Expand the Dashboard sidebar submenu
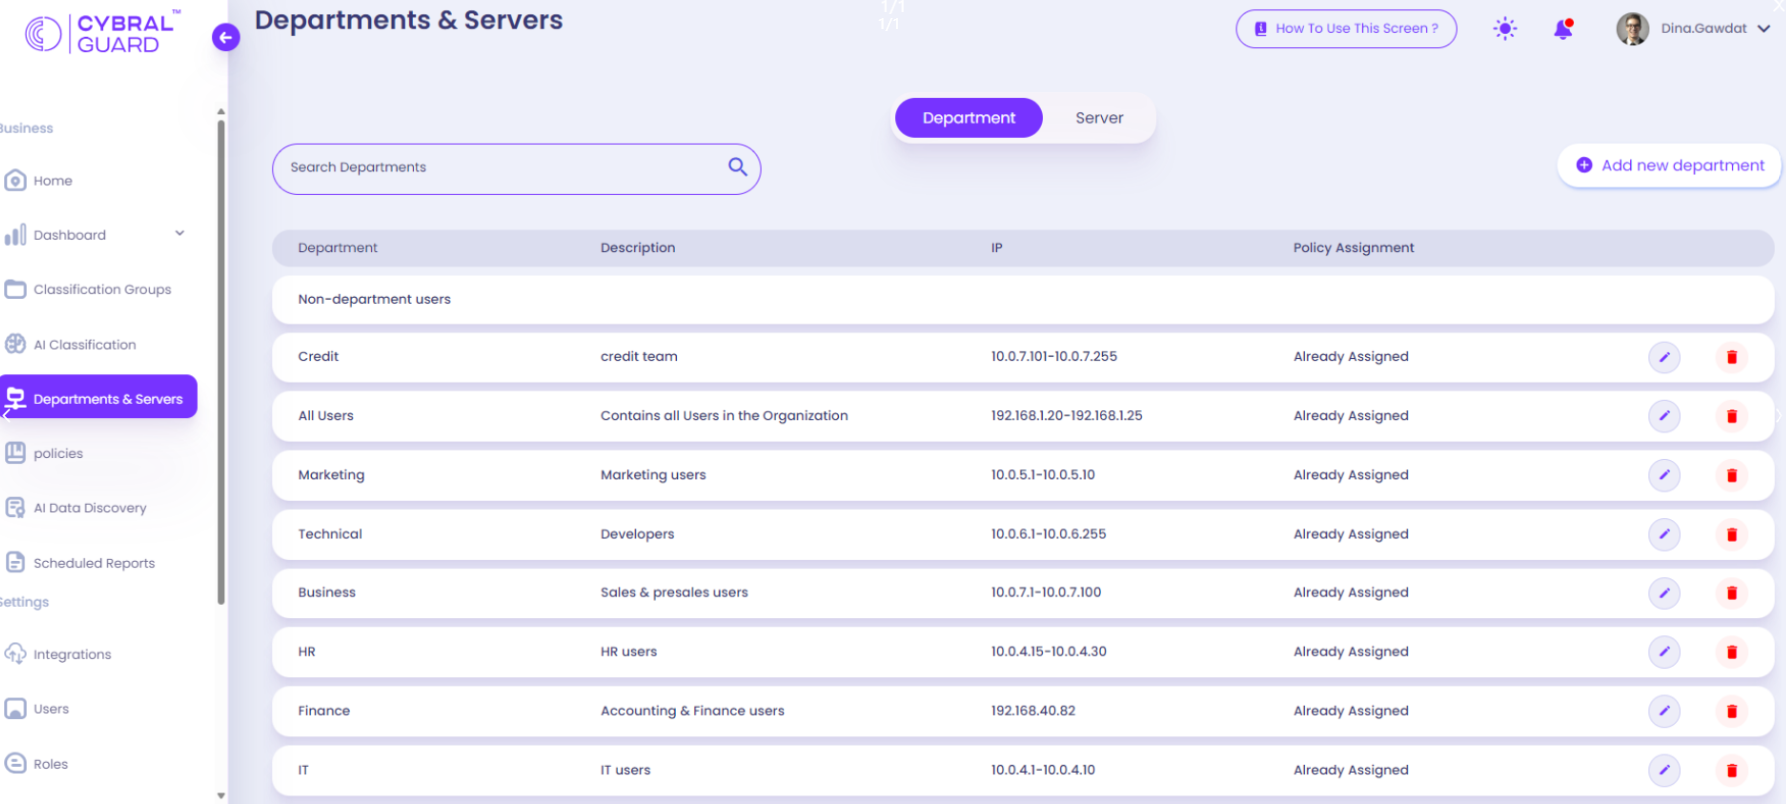 pyautogui.click(x=180, y=234)
